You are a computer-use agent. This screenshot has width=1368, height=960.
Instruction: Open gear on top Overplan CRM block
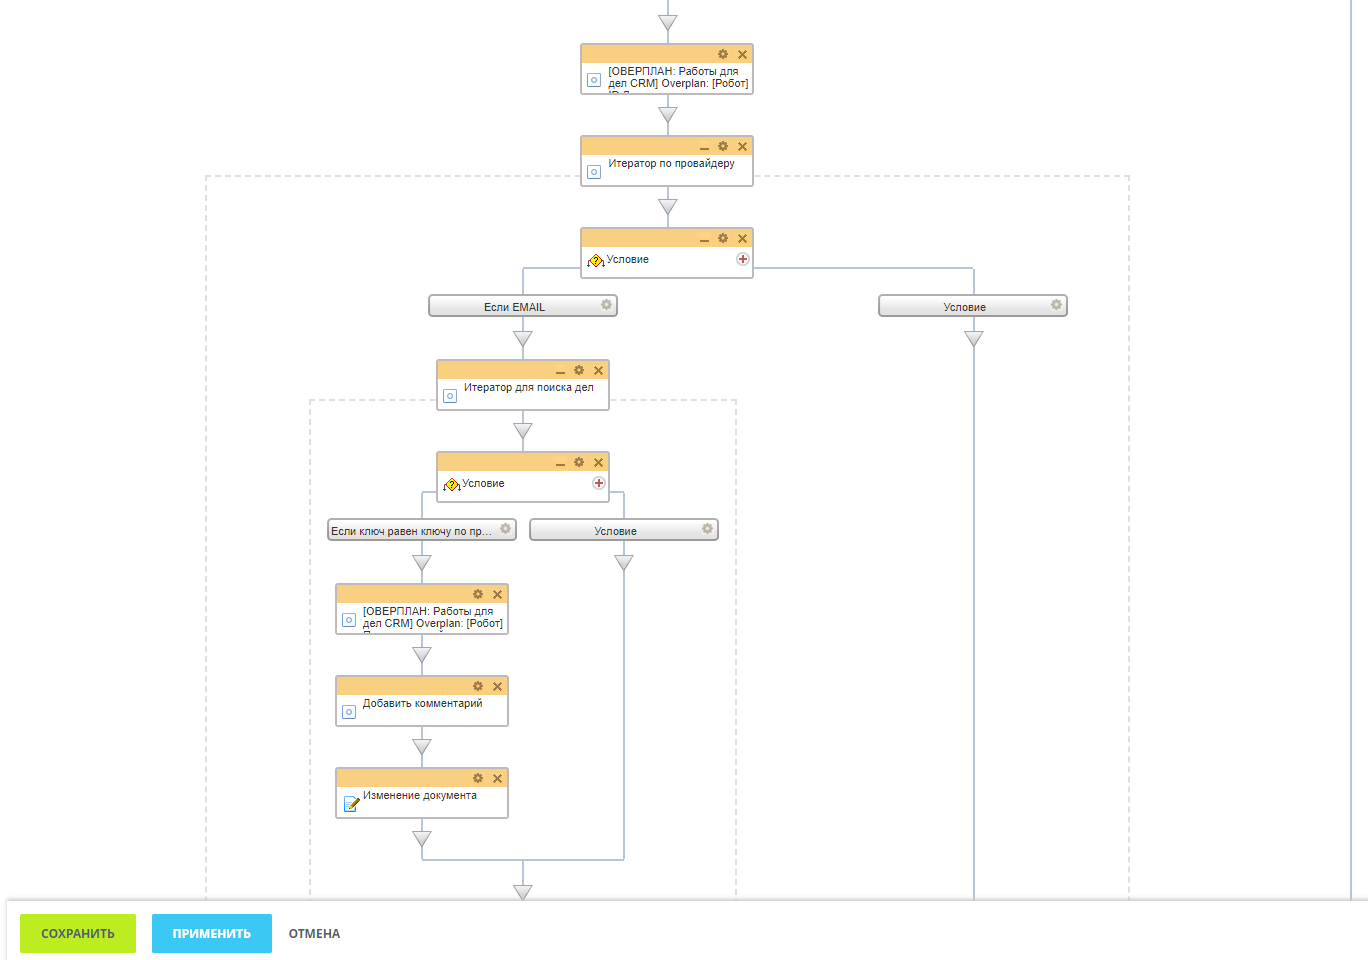click(x=722, y=54)
